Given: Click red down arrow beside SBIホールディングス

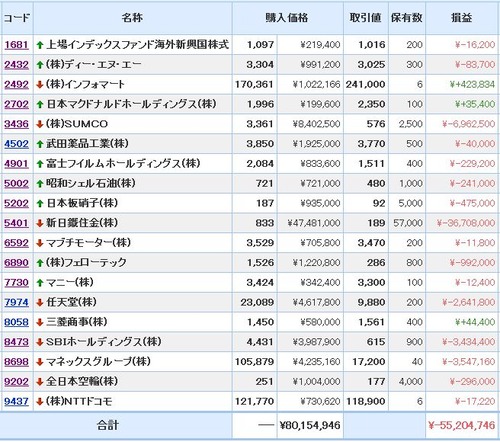Looking at the screenshot, I should tap(40, 342).
